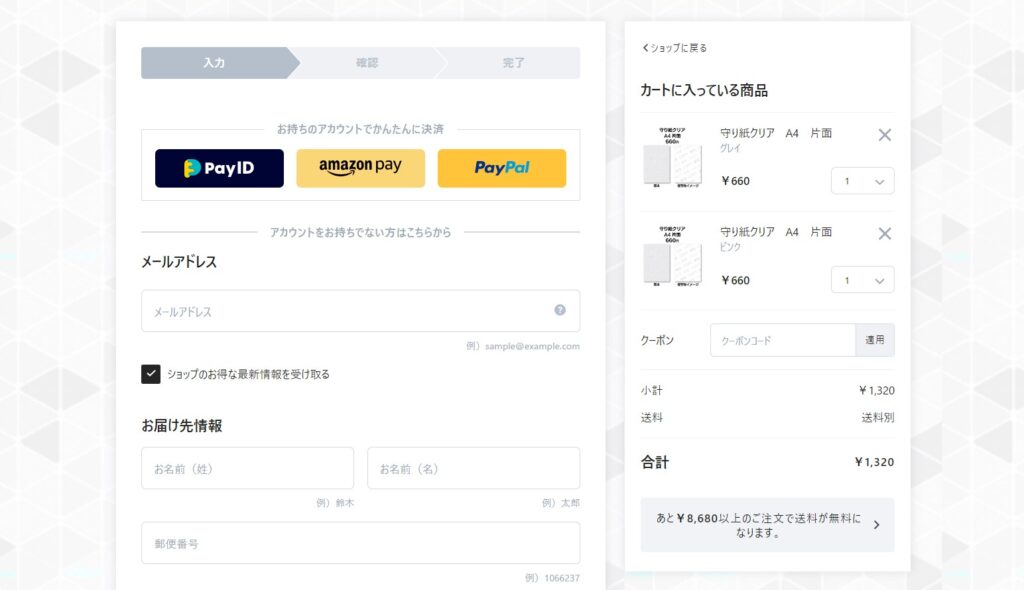This screenshot has height=590, width=1024.
Task: Open quantity dropdown for グレイ item
Action: pyautogui.click(x=863, y=181)
